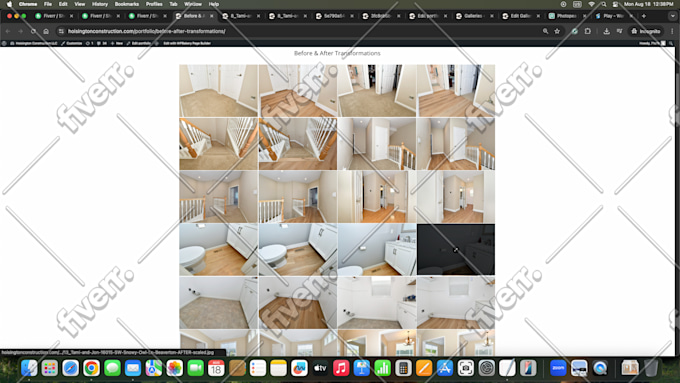Open the white bathroom vanity photo
Screen dimensions: 680x383
tap(376, 249)
